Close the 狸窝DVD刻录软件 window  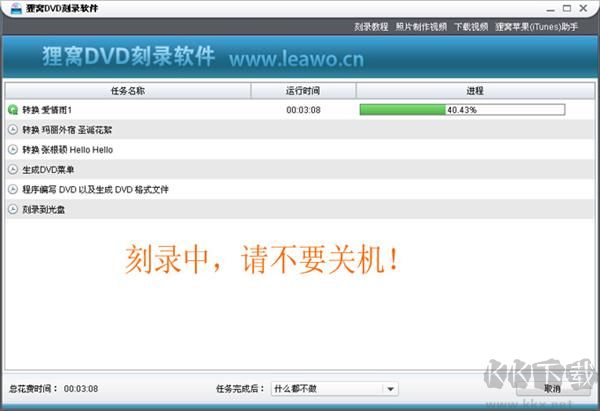[x=584, y=8]
